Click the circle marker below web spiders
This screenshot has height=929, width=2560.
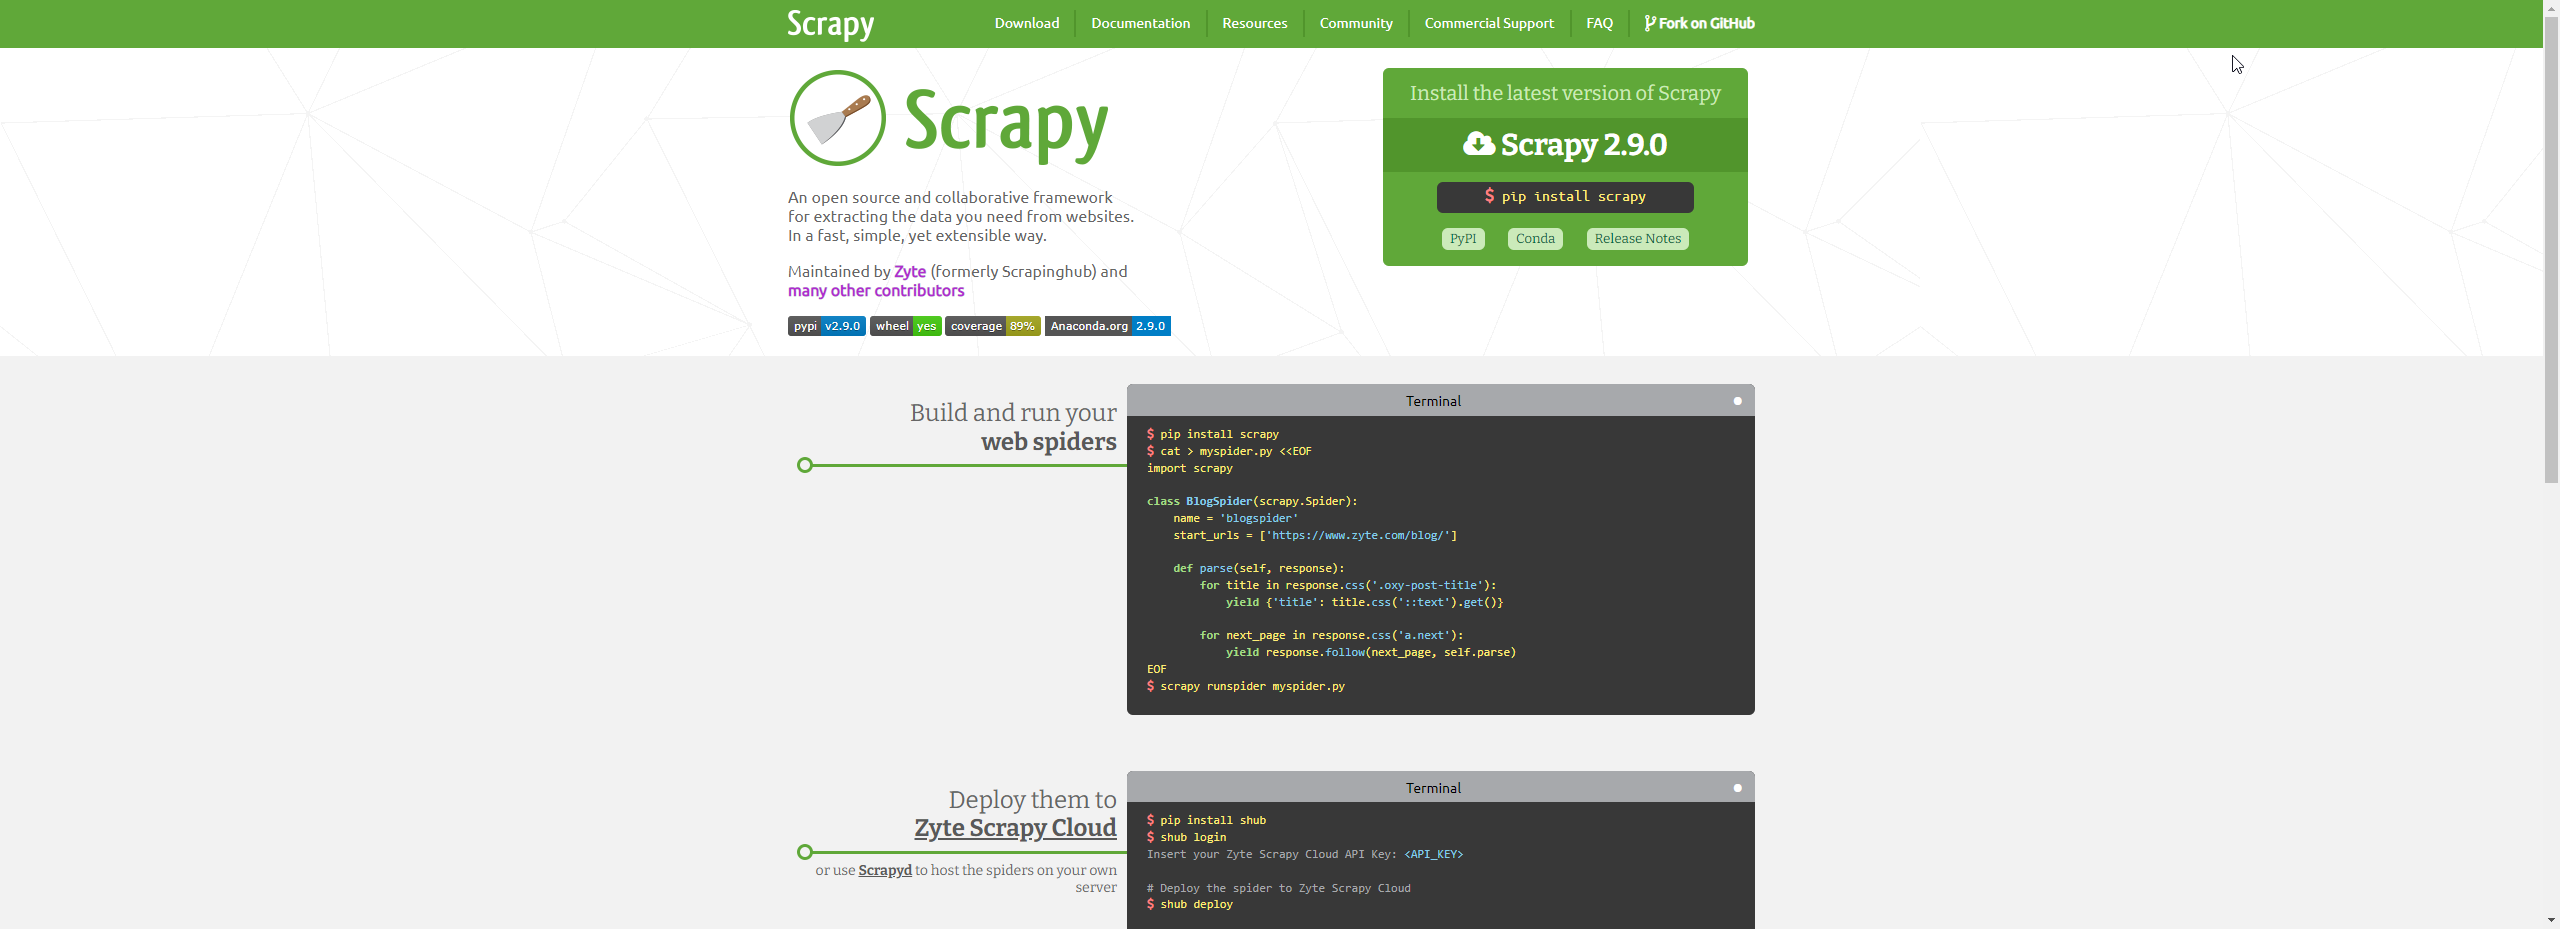805,465
